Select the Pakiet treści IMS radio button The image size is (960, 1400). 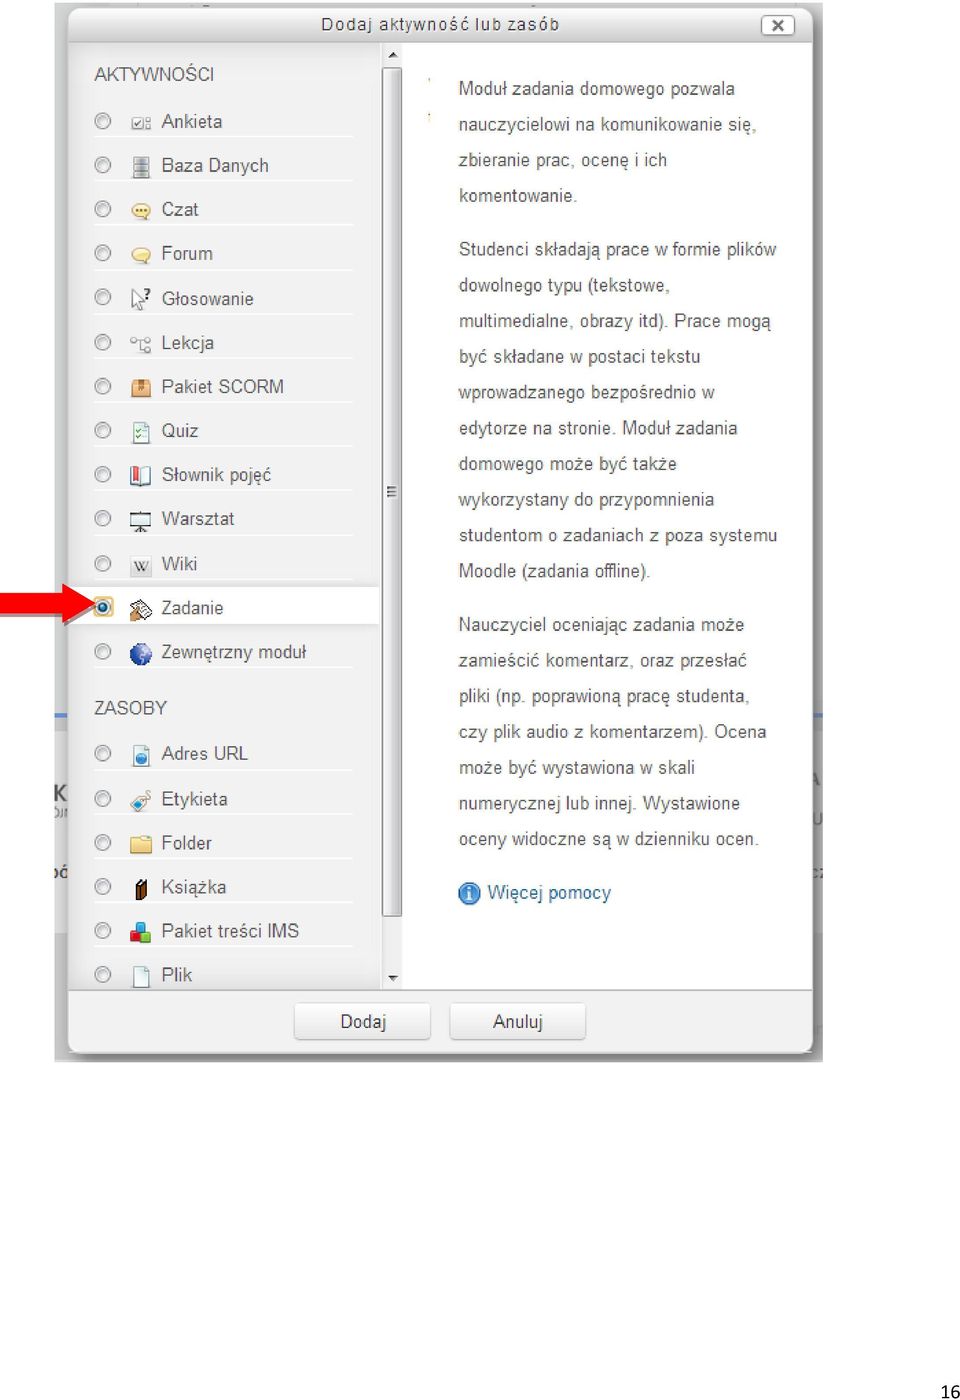103,930
